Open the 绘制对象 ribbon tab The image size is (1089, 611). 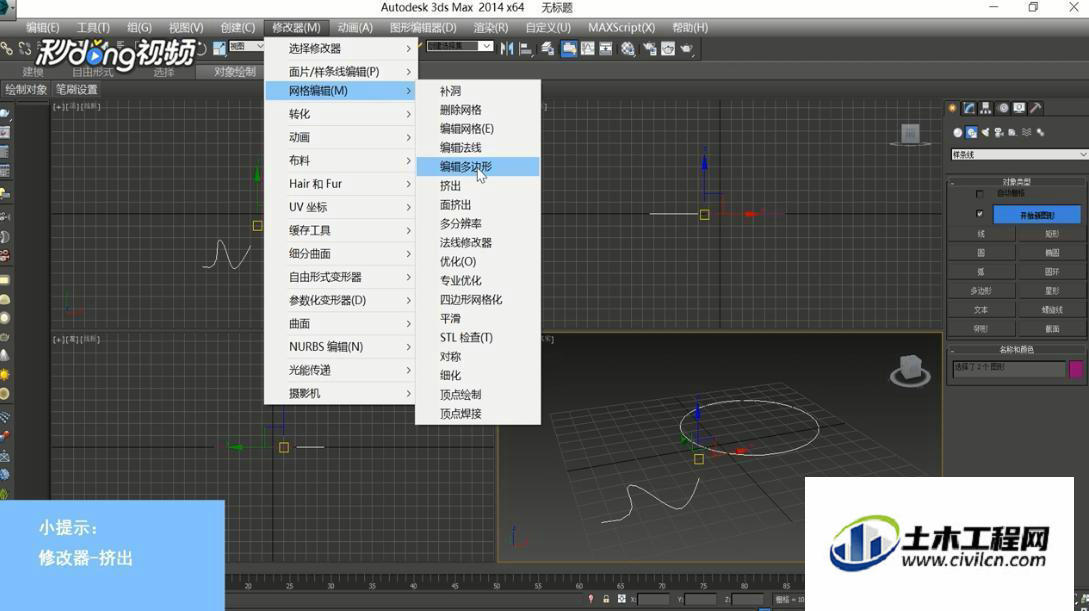[x=26, y=90]
